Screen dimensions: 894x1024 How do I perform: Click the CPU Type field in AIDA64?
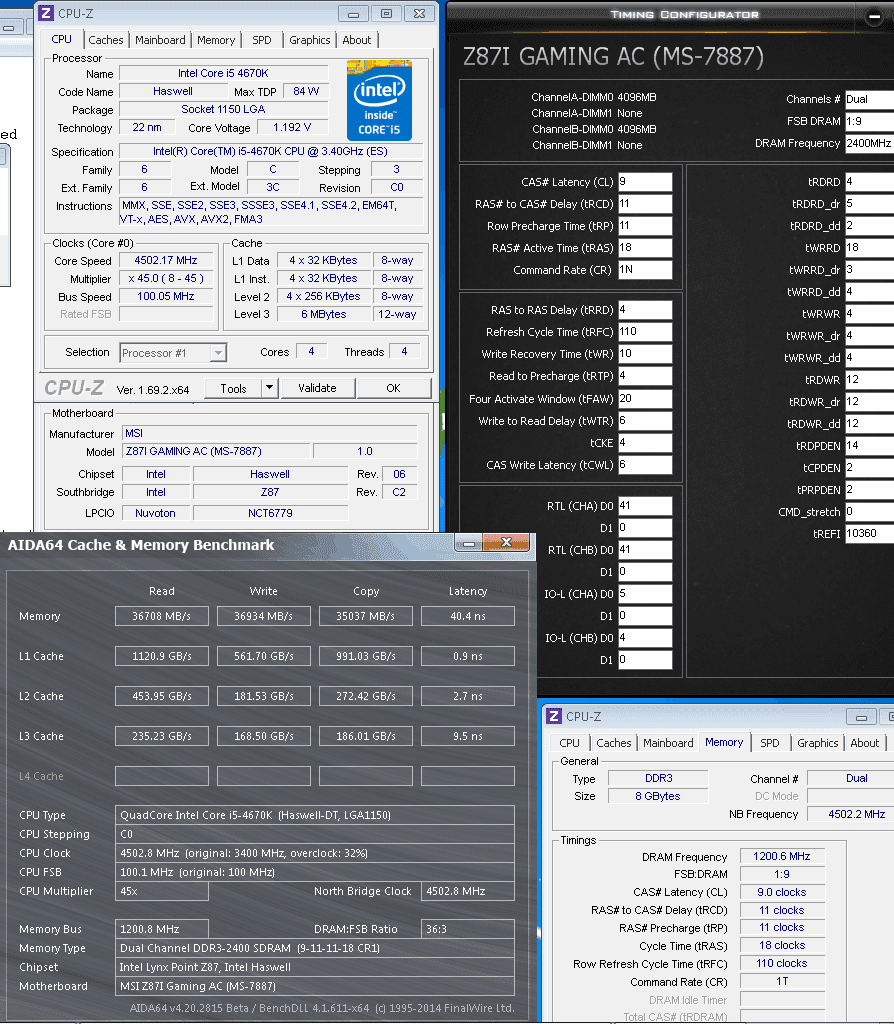point(315,815)
